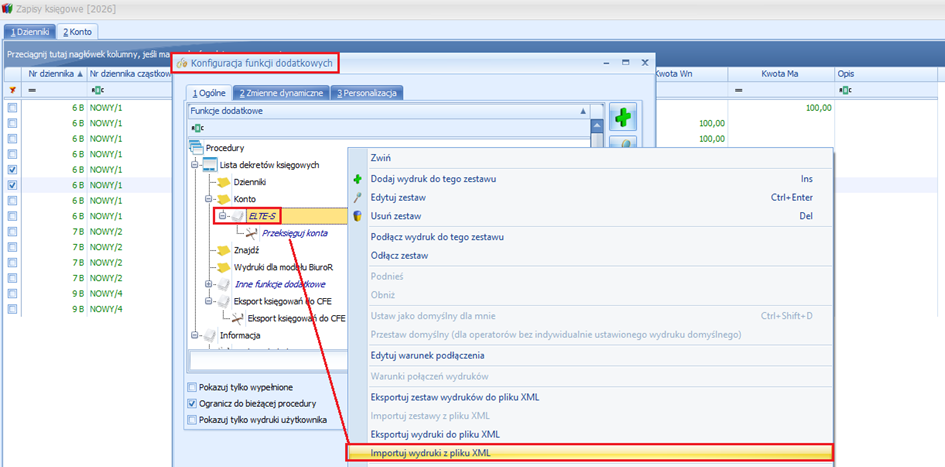This screenshot has height=467, width=945.
Task: Open the 3 Personalizacja tab
Action: (367, 93)
